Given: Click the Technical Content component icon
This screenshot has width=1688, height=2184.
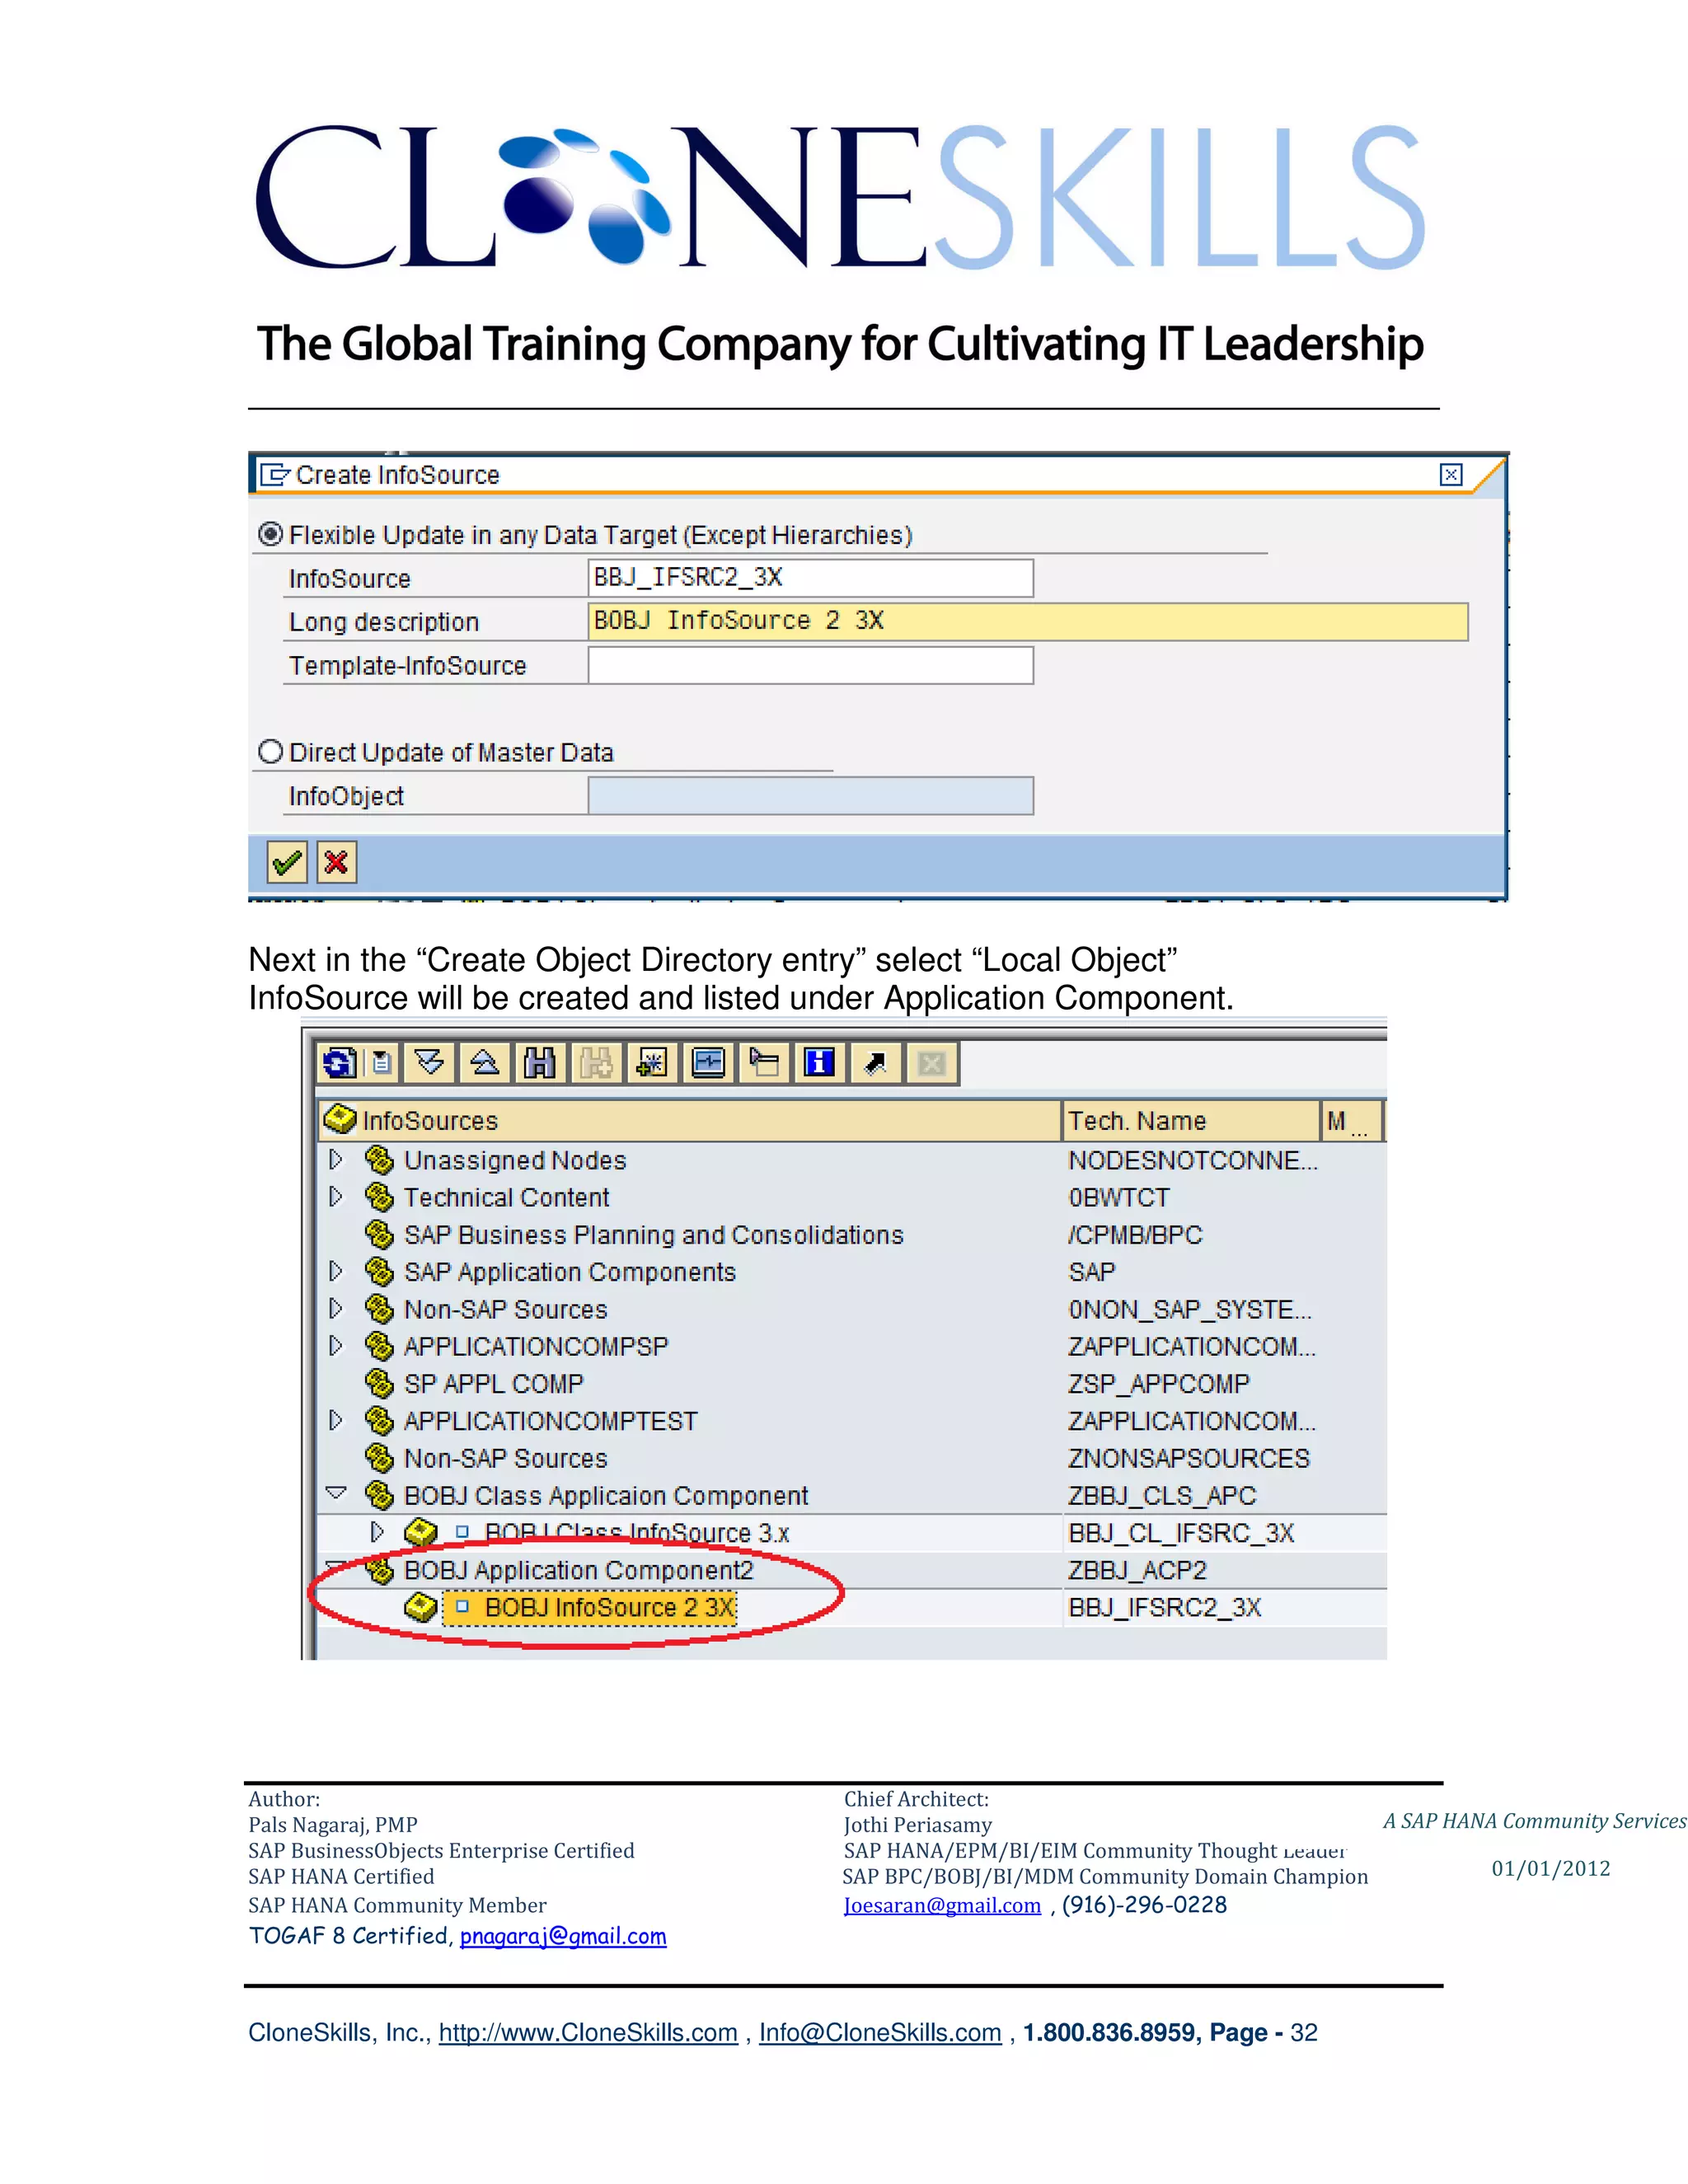Looking at the screenshot, I should coord(379,1197).
